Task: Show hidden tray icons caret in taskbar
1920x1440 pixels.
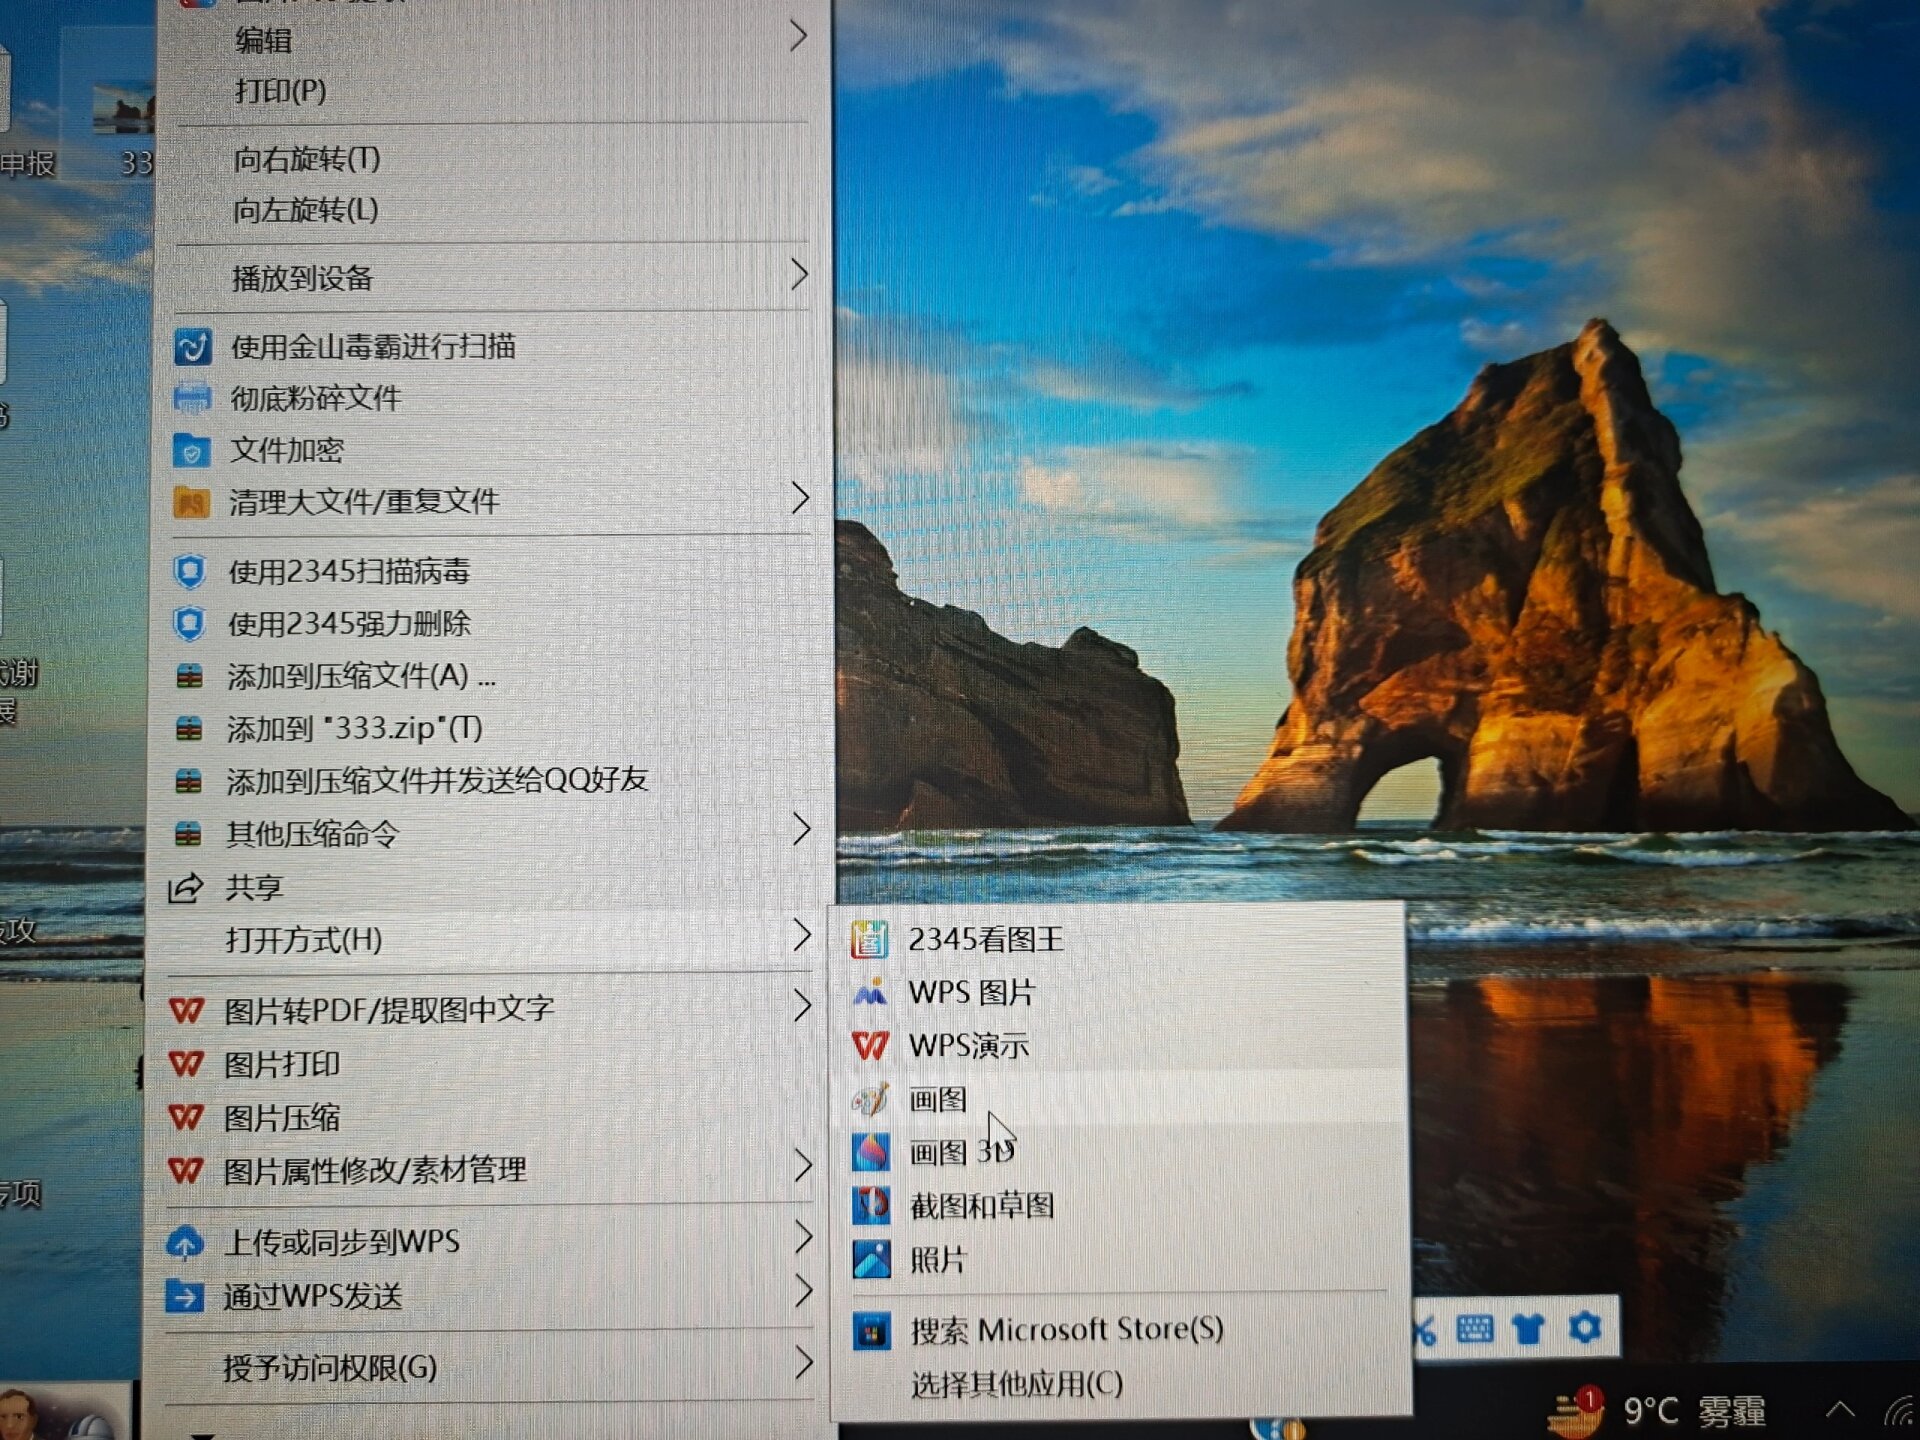Action: click(x=1840, y=1411)
